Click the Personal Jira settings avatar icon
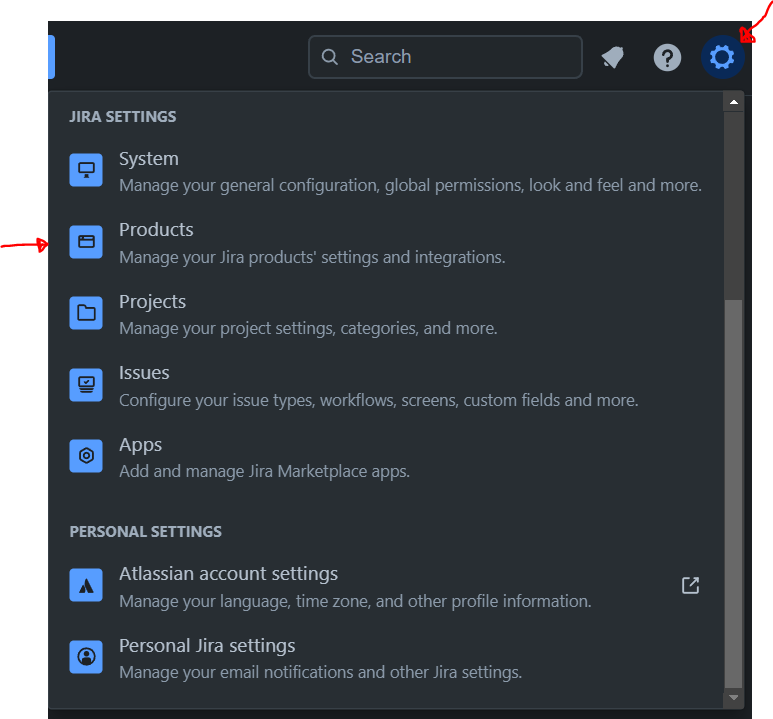This screenshot has width=773, height=719. click(x=86, y=657)
